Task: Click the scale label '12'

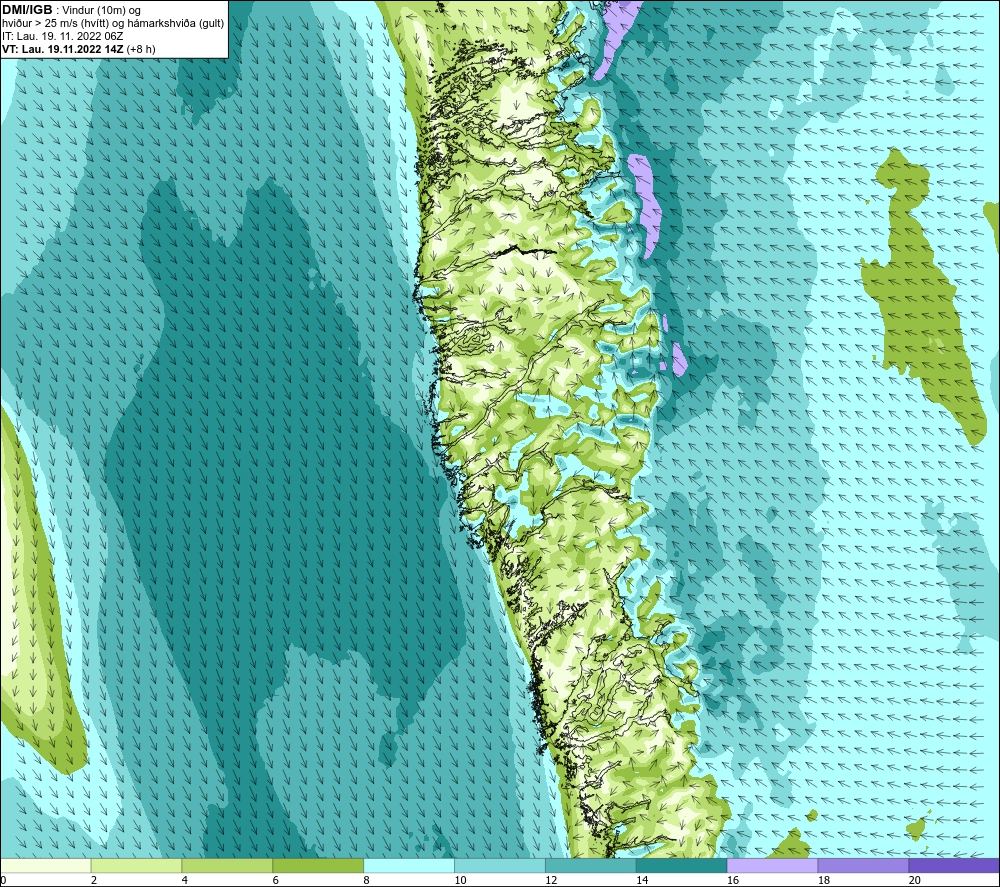Action: [551, 880]
